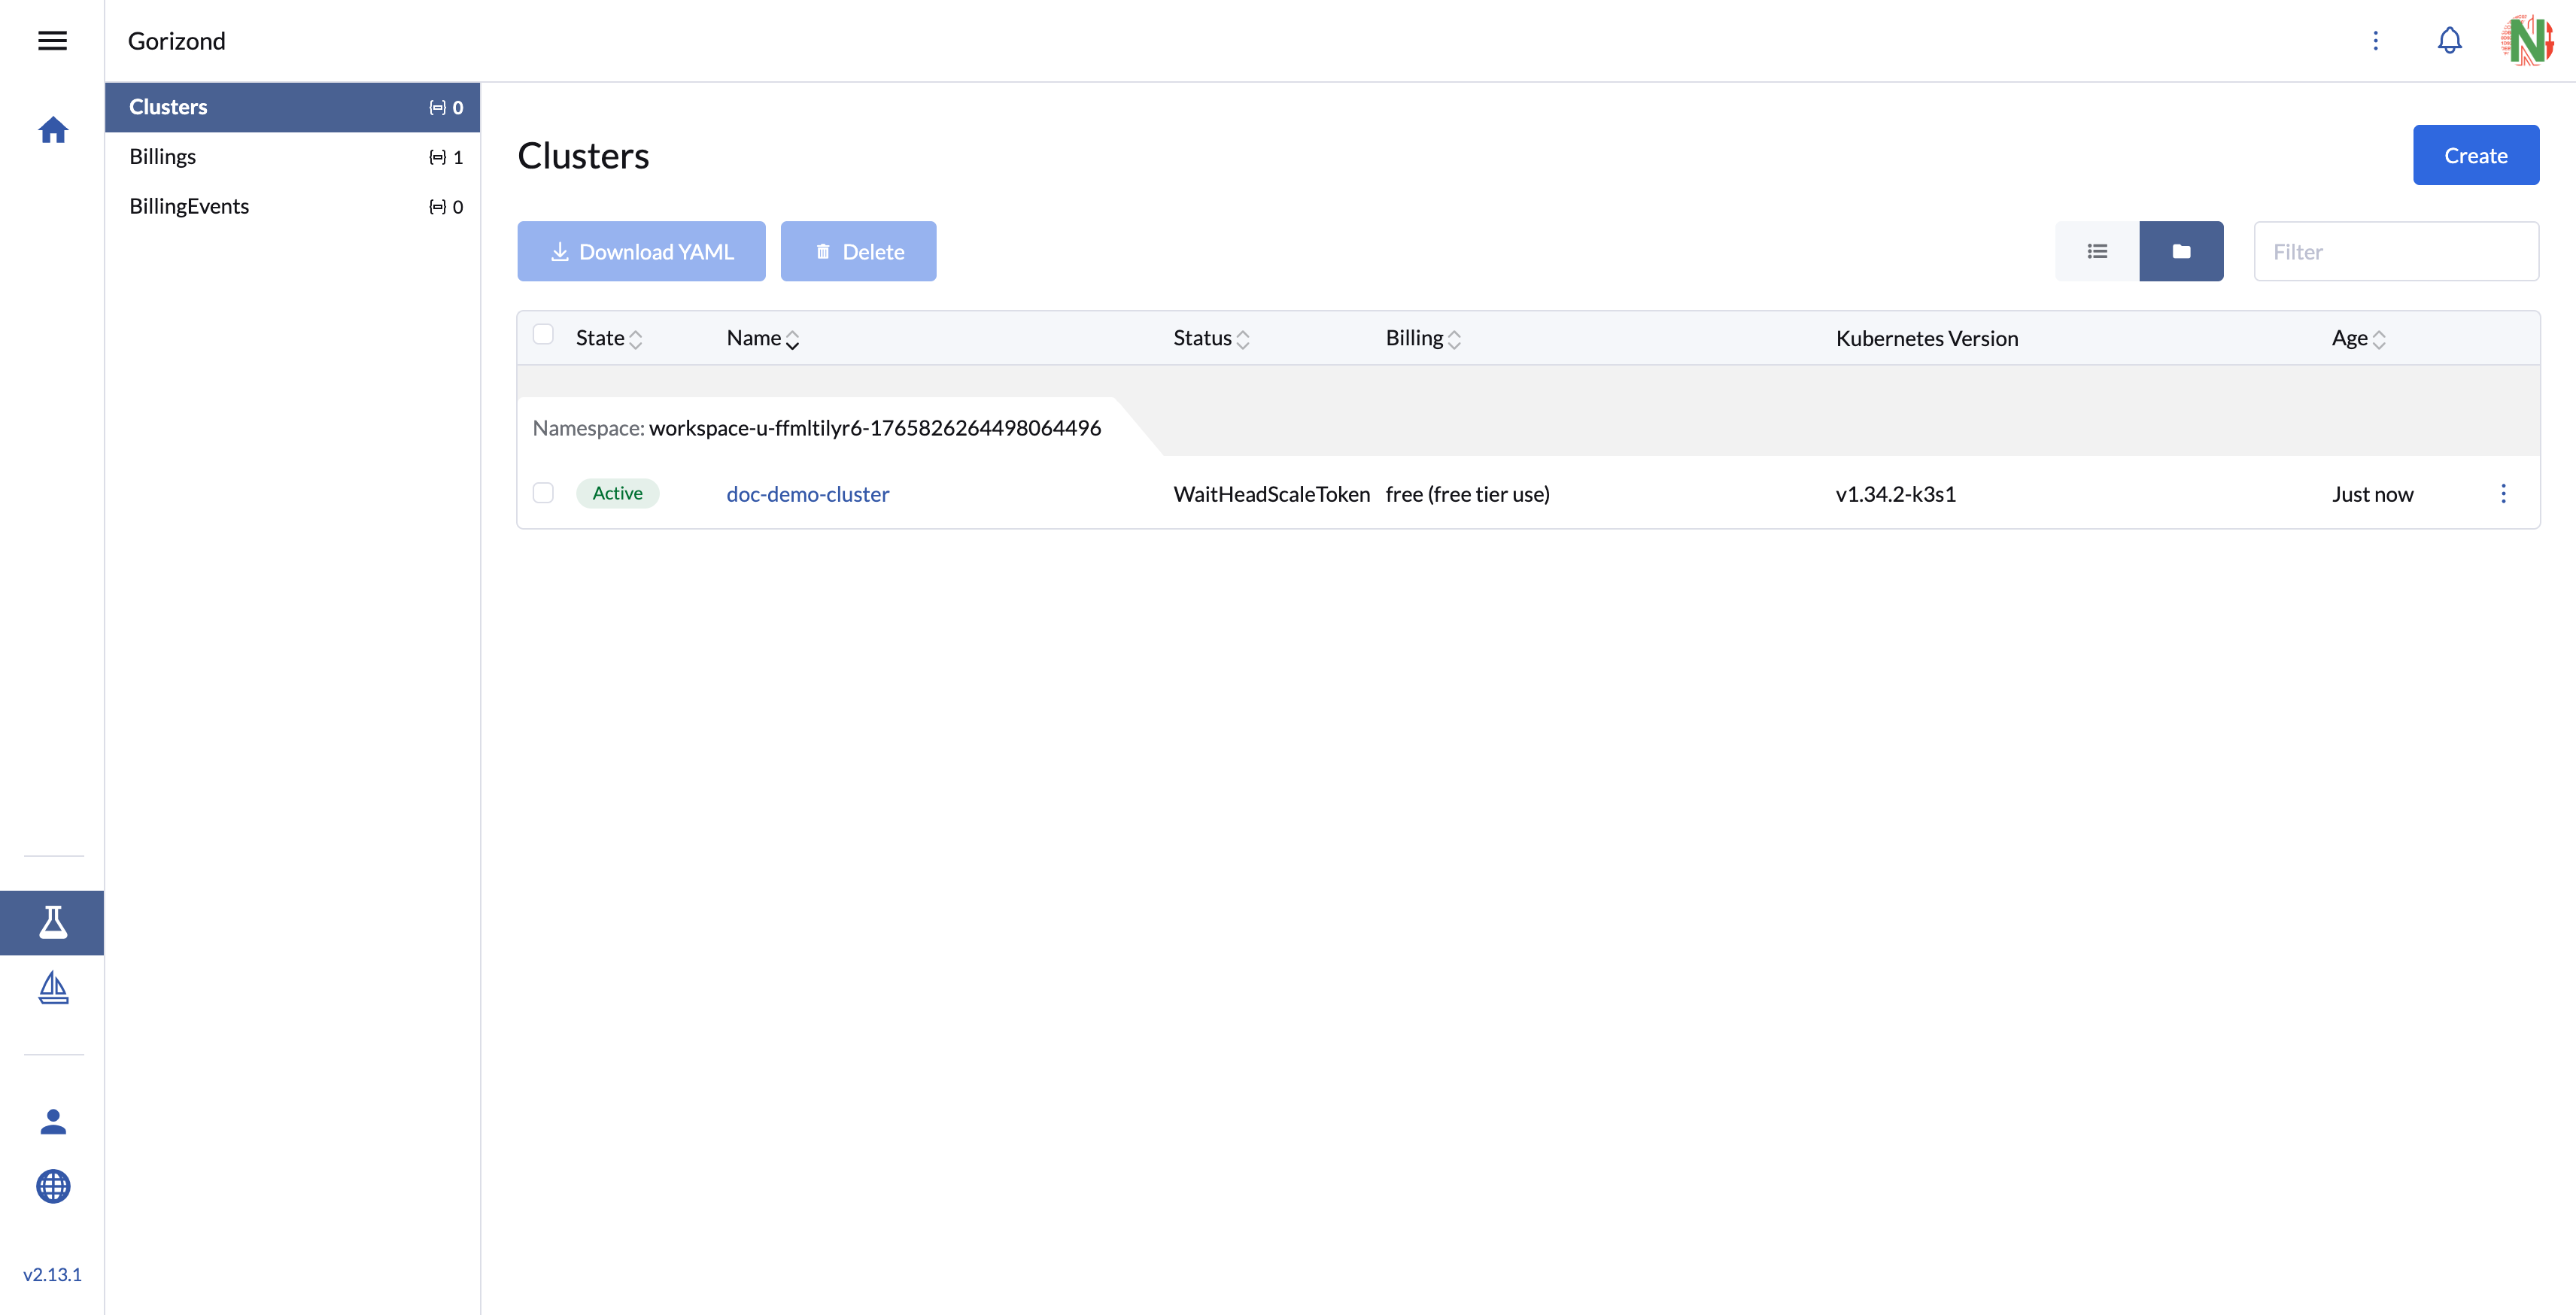The width and height of the screenshot is (2576, 1315).
Task: Open header three-dot options menu
Action: point(2376,41)
